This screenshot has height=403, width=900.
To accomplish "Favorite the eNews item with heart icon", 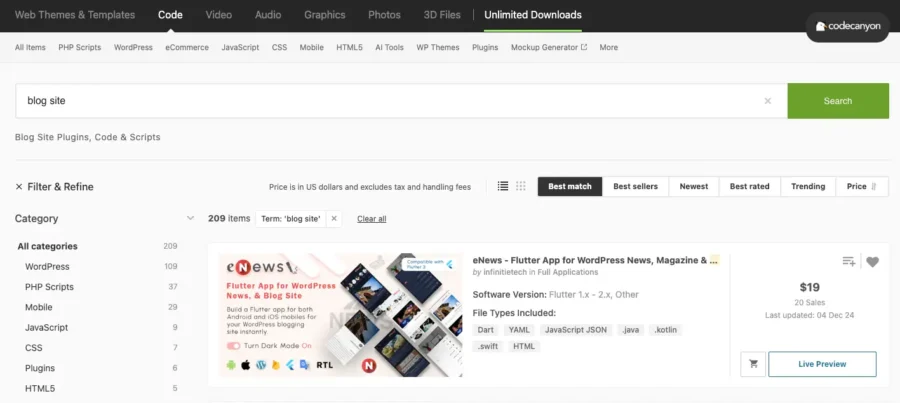I will 872,262.
